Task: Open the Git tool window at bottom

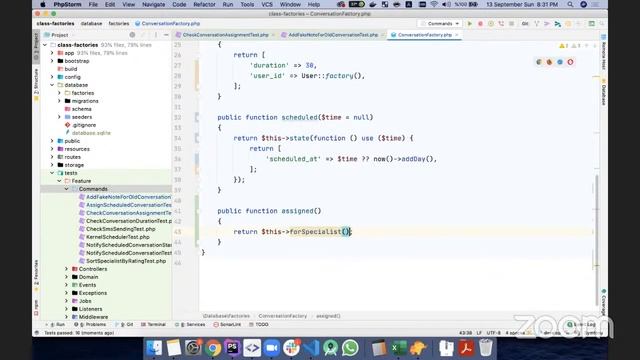Action: click(125, 324)
